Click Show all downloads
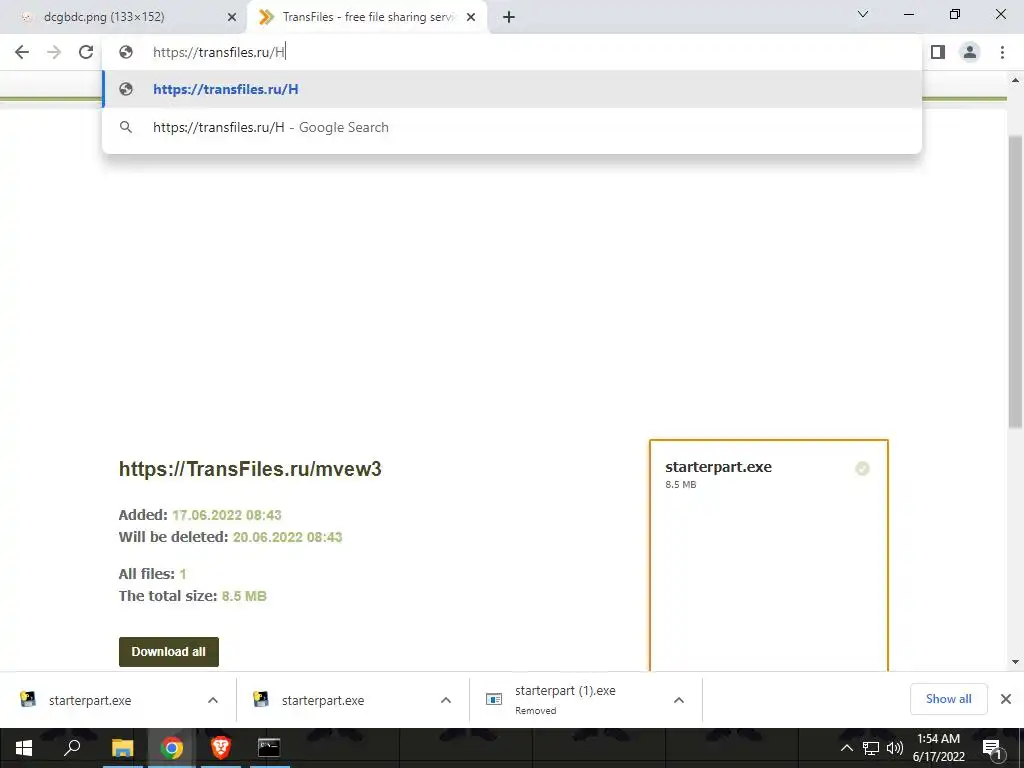Viewport: 1024px width, 768px height. click(x=948, y=699)
